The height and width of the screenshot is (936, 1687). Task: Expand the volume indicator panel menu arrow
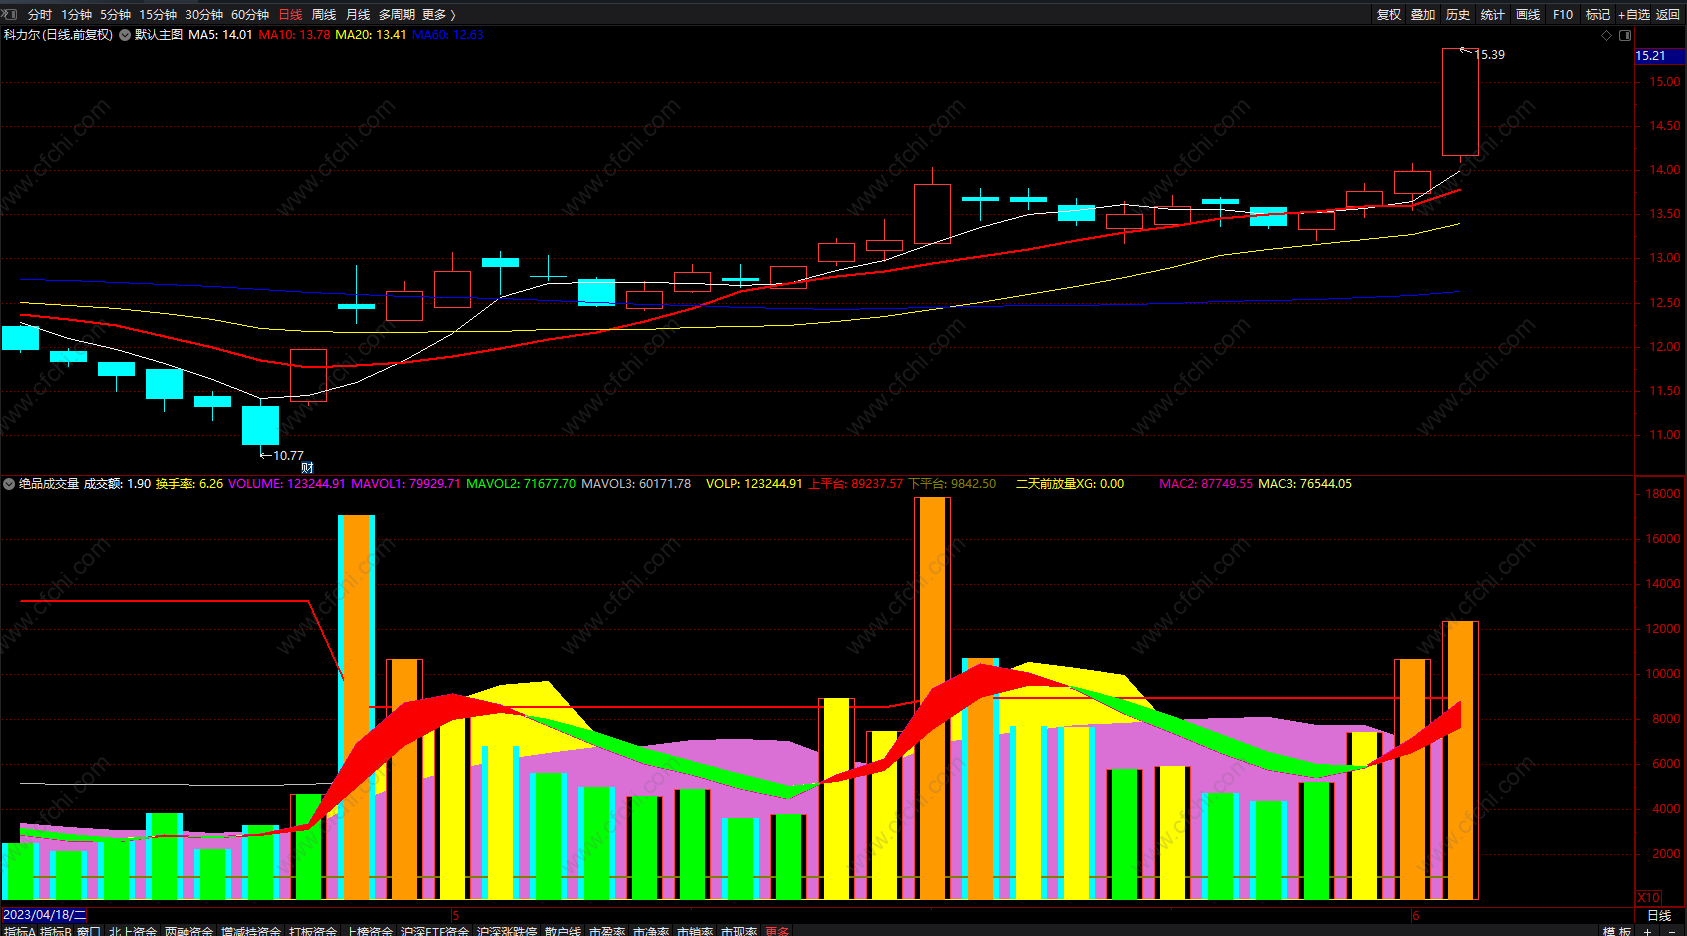coord(9,484)
